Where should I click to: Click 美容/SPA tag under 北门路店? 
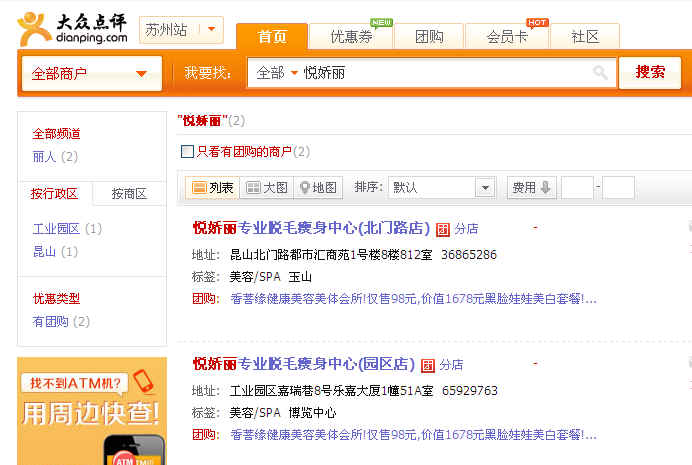click(x=255, y=277)
